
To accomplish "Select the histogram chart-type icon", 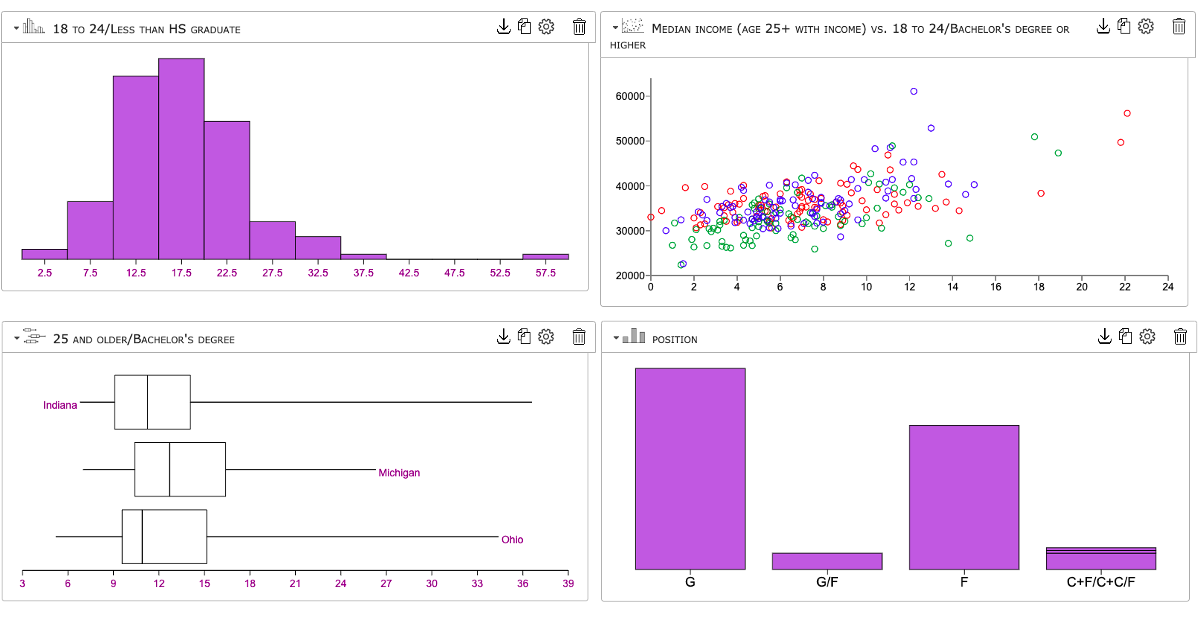I will pos(31,26).
